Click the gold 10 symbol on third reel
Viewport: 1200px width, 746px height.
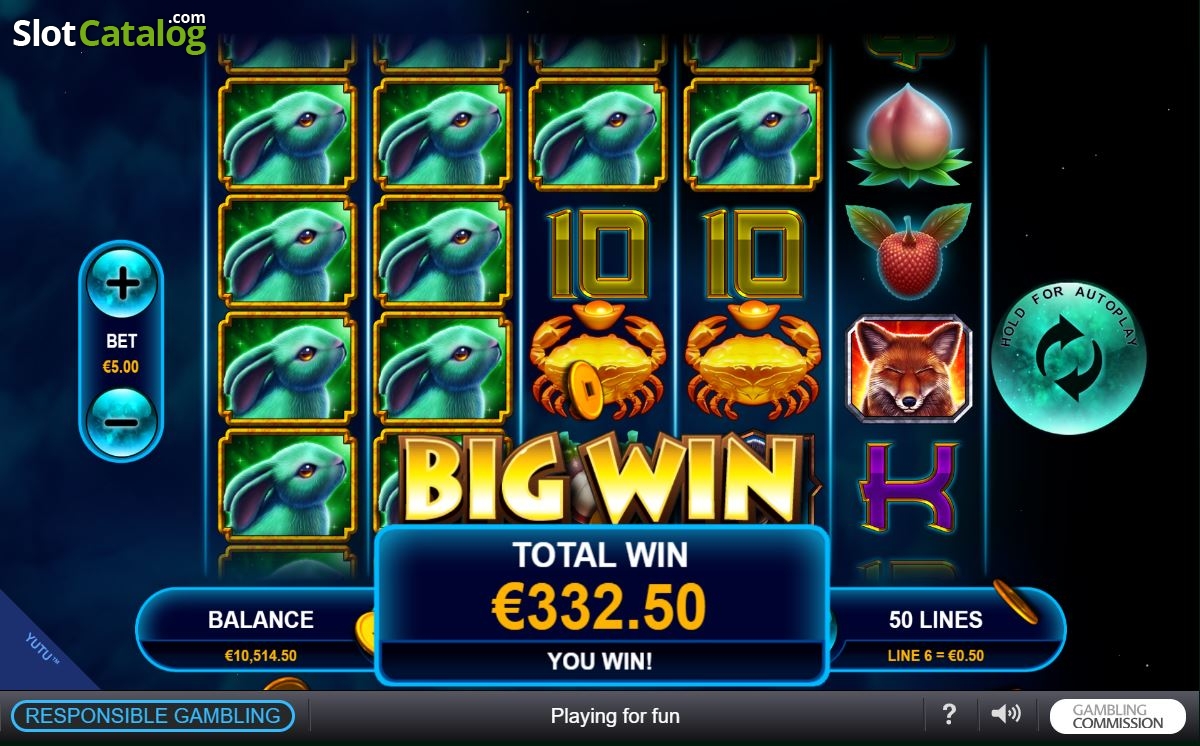pyautogui.click(x=599, y=255)
